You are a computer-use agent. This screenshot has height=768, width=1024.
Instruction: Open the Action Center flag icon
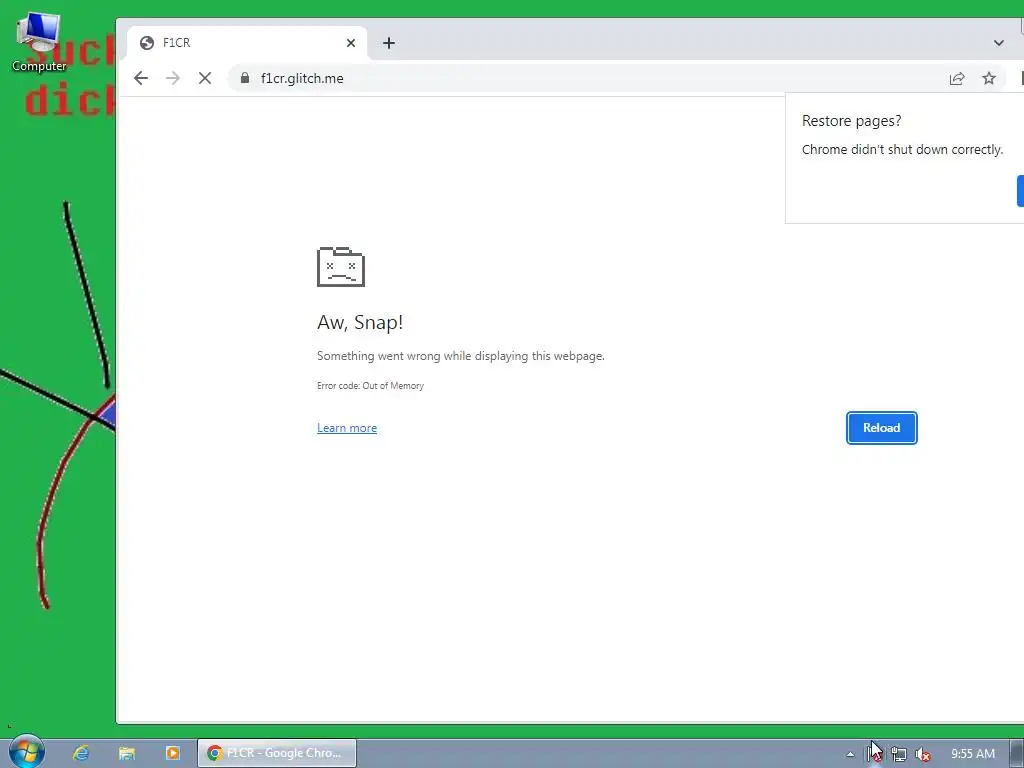tap(874, 754)
